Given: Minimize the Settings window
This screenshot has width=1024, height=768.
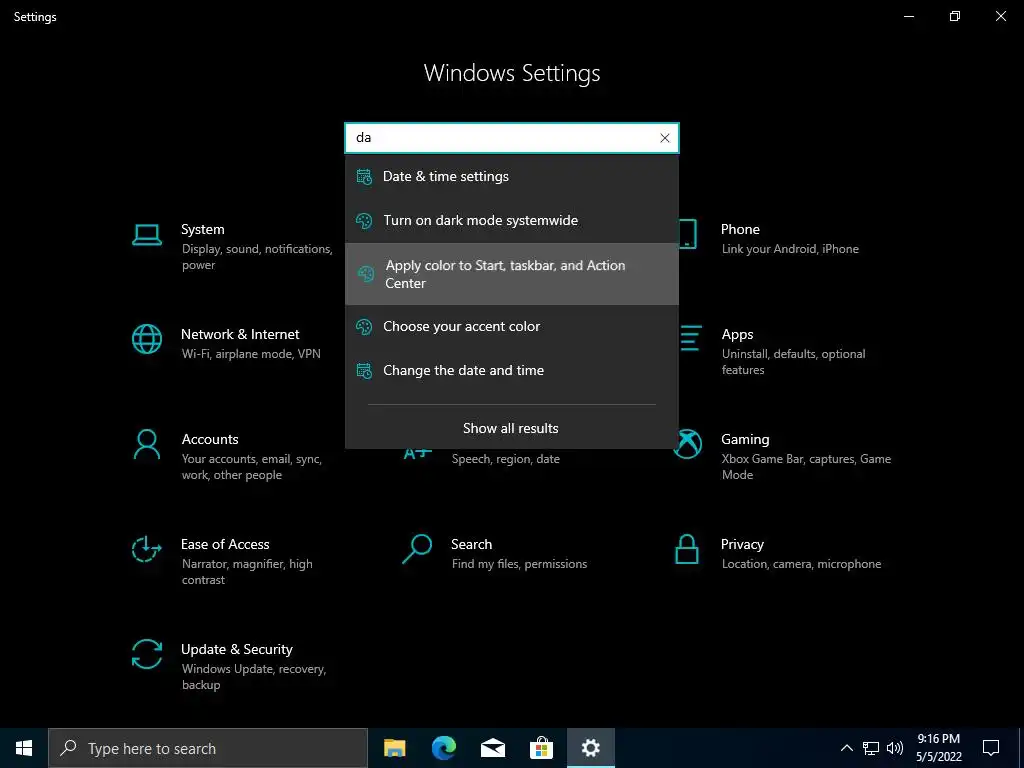Looking at the screenshot, I should (908, 16).
